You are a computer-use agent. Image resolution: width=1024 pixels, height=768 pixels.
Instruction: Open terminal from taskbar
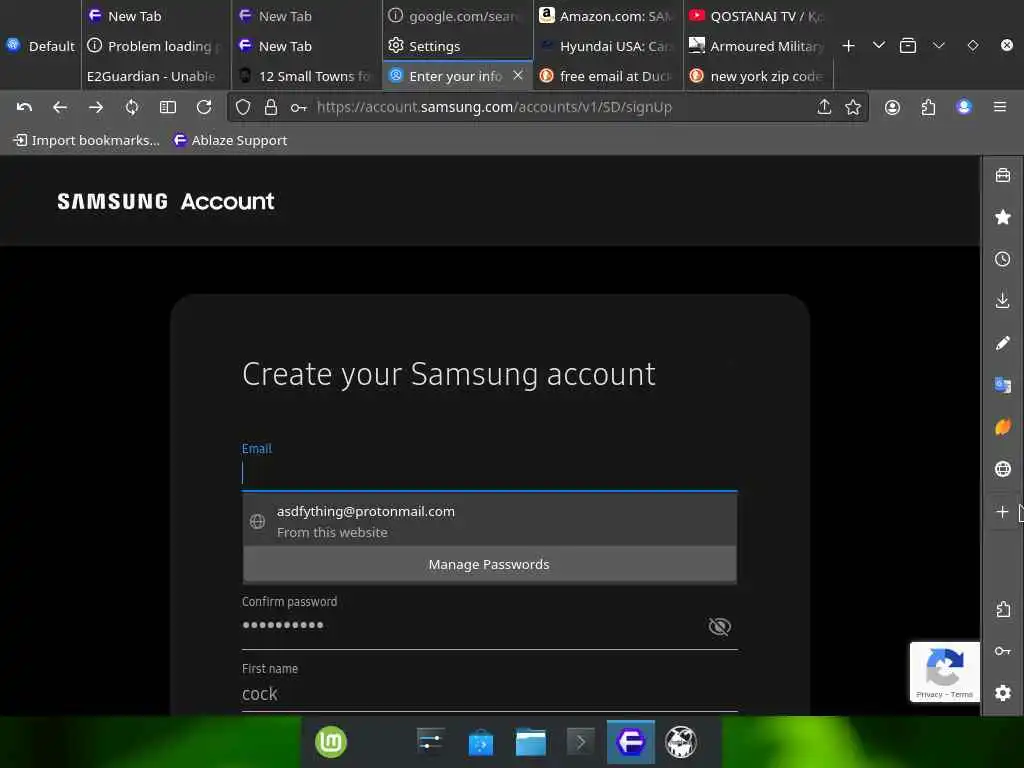click(581, 743)
